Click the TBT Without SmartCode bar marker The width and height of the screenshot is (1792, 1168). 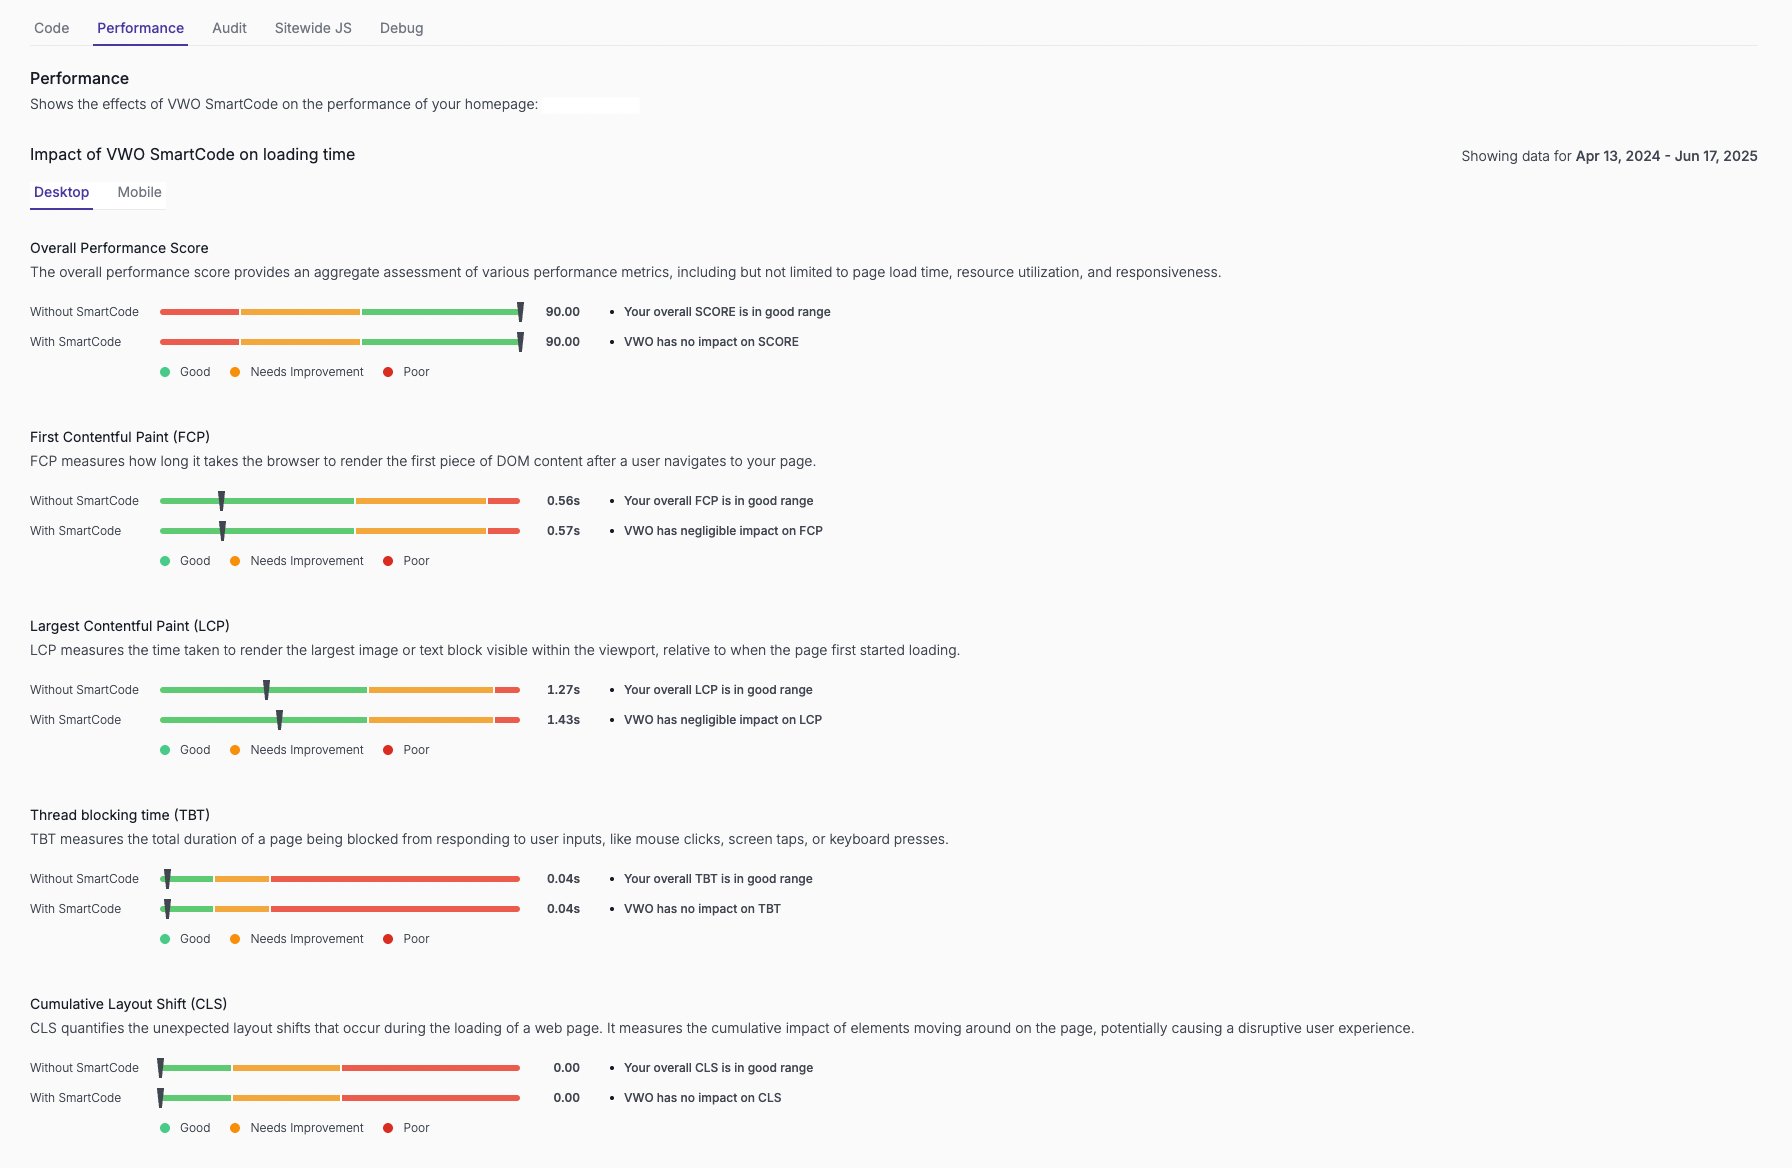point(167,879)
